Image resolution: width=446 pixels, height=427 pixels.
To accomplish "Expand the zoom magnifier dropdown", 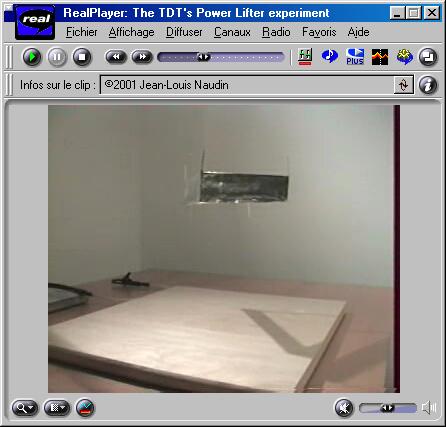I will [x=25, y=408].
